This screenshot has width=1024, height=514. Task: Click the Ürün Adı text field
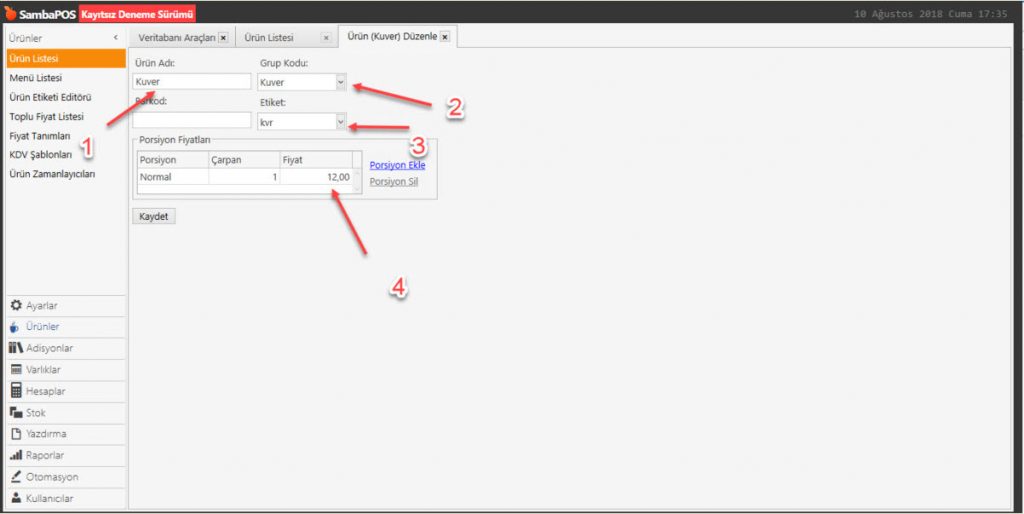[x=191, y=82]
